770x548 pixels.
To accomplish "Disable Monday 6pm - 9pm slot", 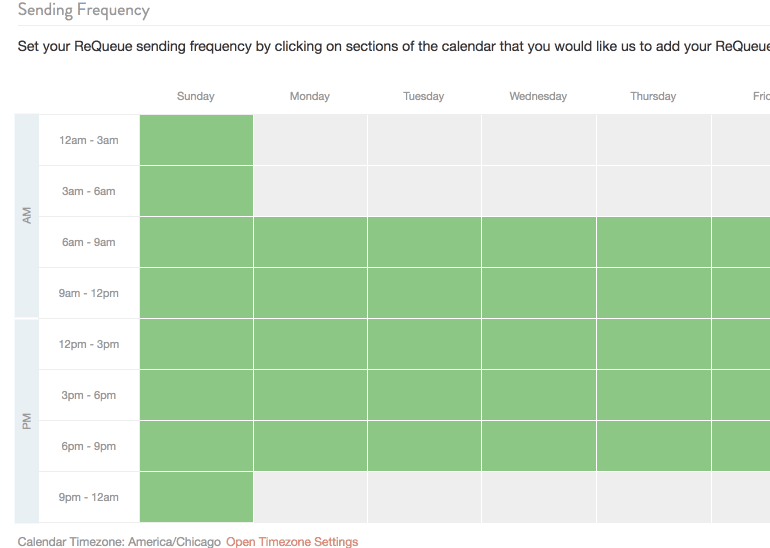I will (310, 446).
